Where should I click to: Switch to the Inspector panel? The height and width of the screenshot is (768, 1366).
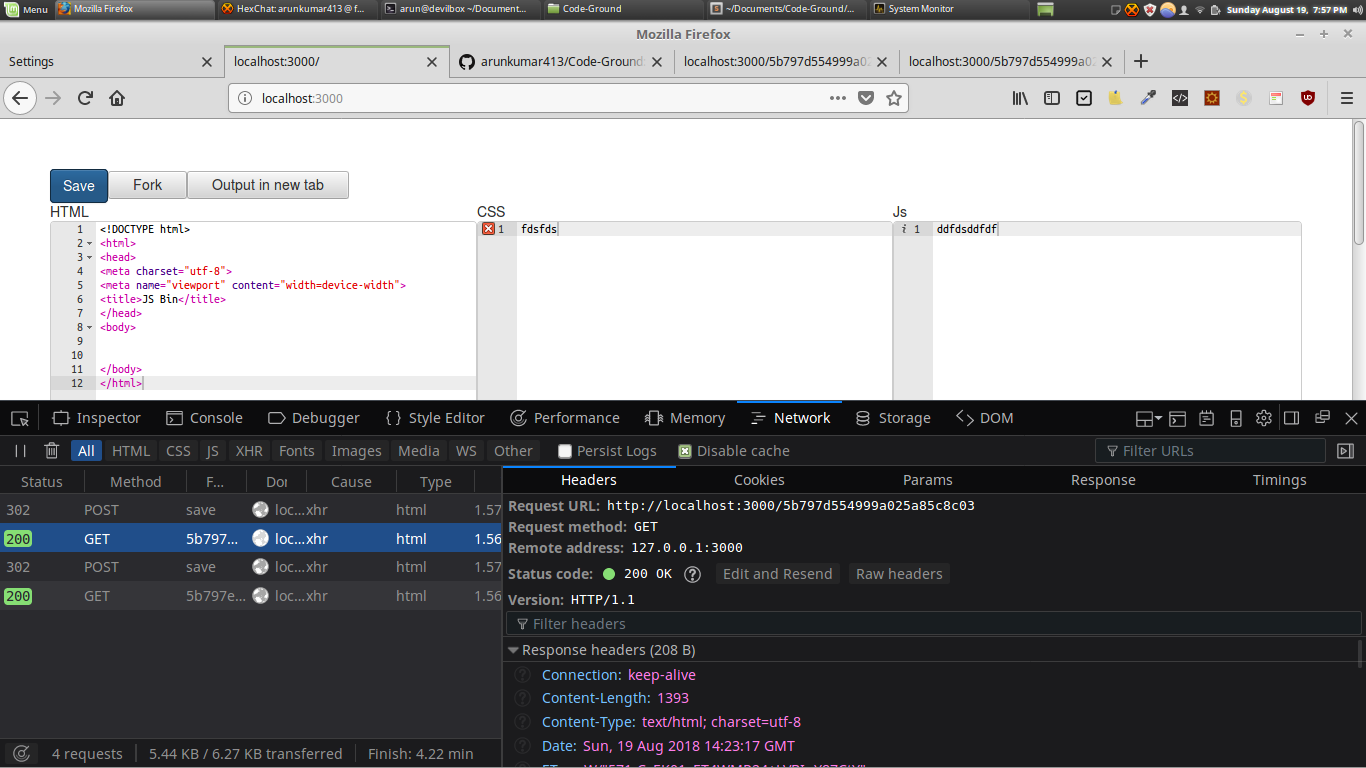click(x=97, y=418)
